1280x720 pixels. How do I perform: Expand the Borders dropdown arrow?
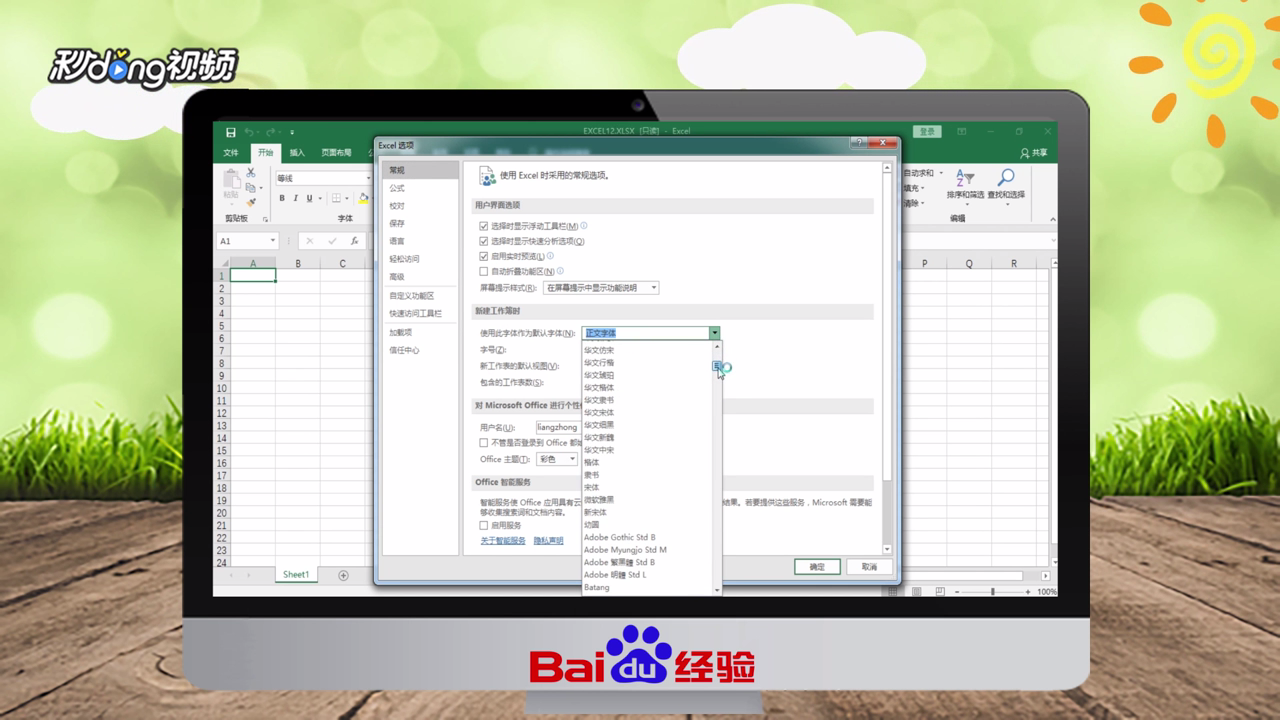click(346, 198)
